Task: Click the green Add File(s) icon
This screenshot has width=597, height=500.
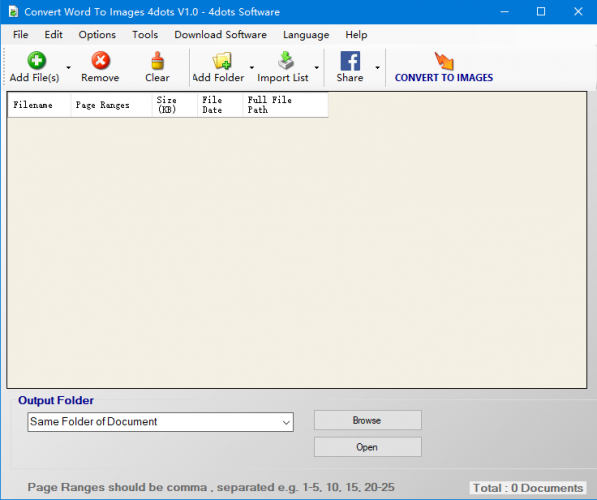Action: (x=37, y=61)
